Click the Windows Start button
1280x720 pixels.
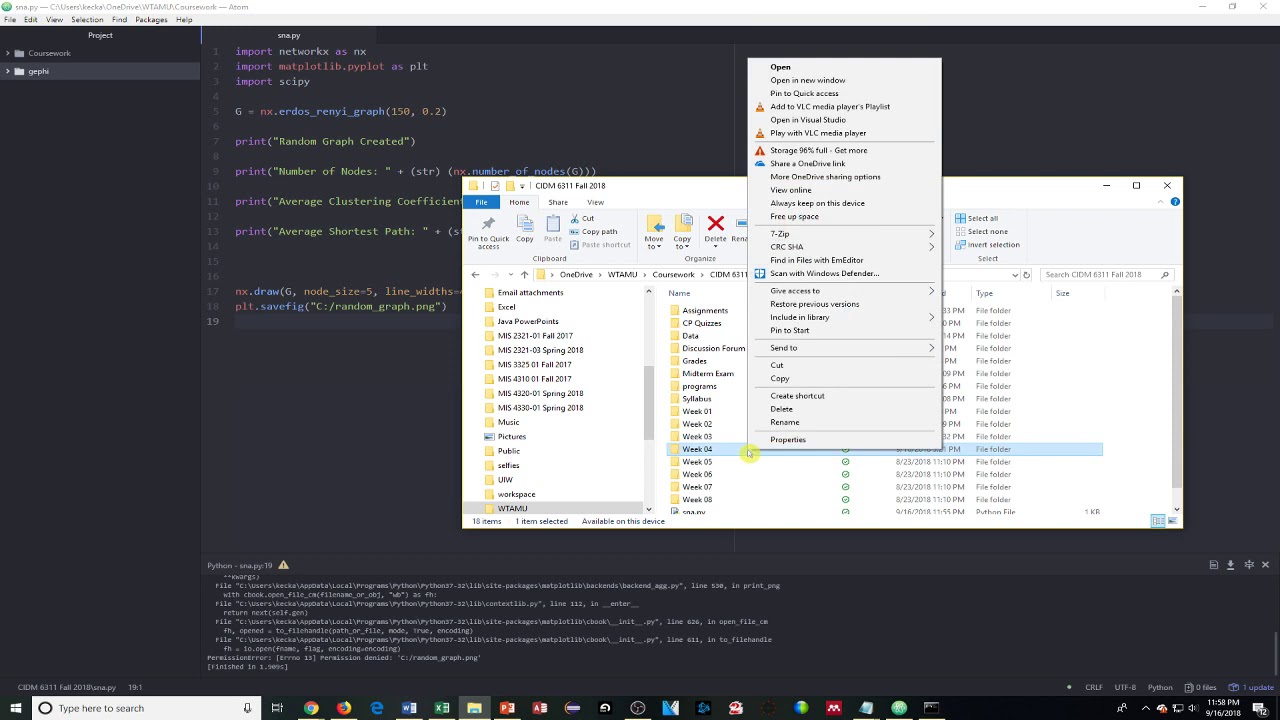(x=14, y=708)
